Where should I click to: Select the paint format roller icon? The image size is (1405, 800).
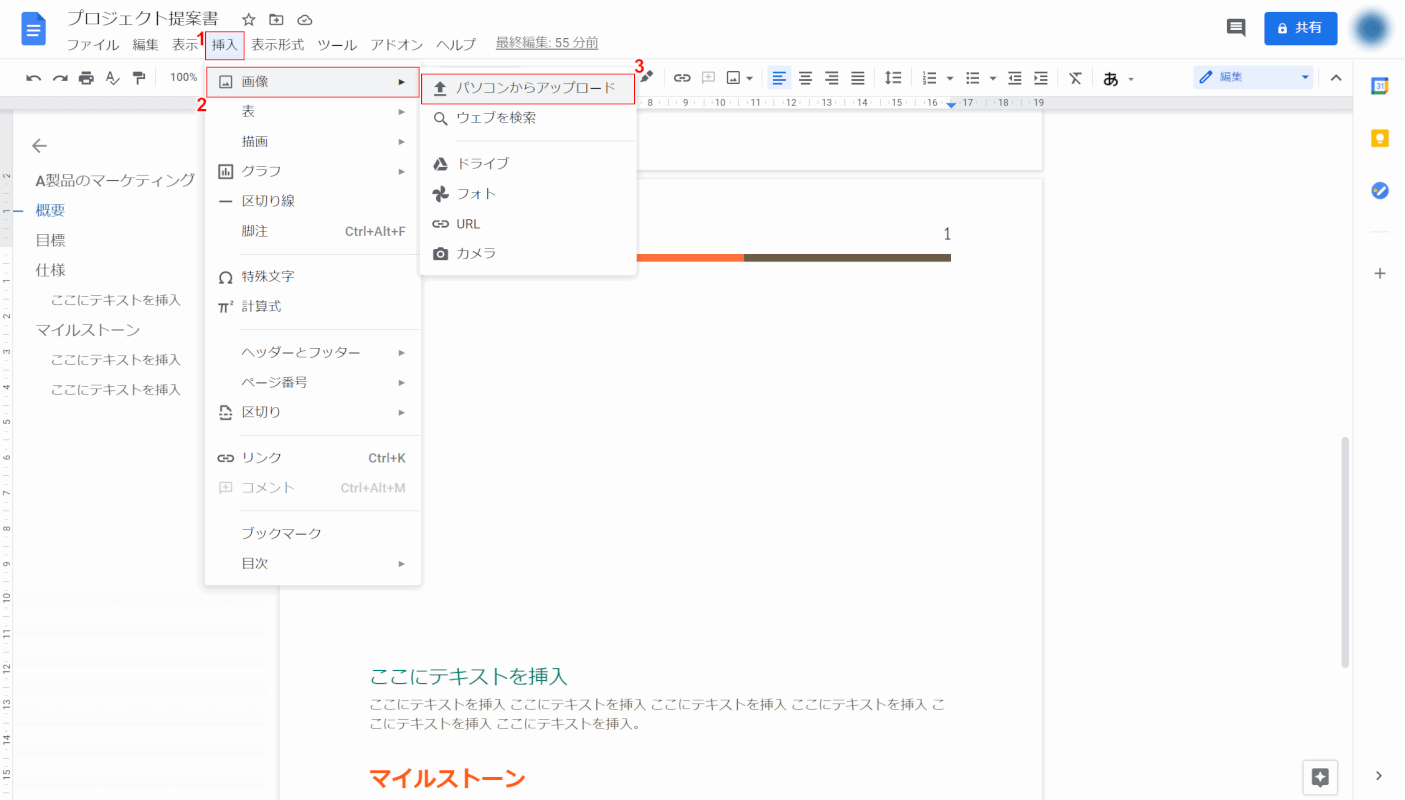tap(139, 78)
